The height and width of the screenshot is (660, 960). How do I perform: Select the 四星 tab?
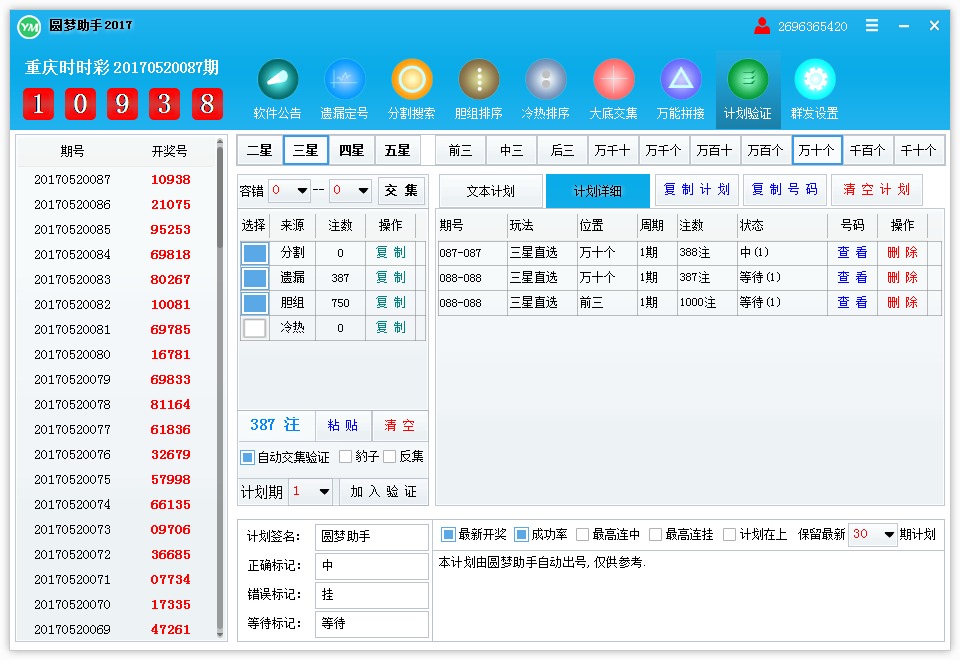[x=351, y=150]
